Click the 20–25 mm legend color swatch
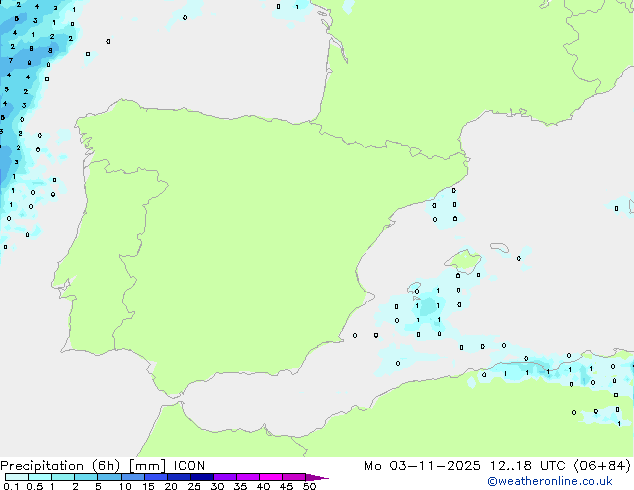Screen dimensions: 634x490 pos(178,477)
